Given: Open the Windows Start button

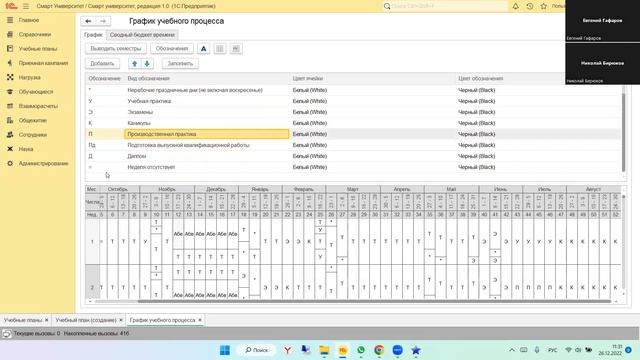Looking at the screenshot, I should coord(225,350).
